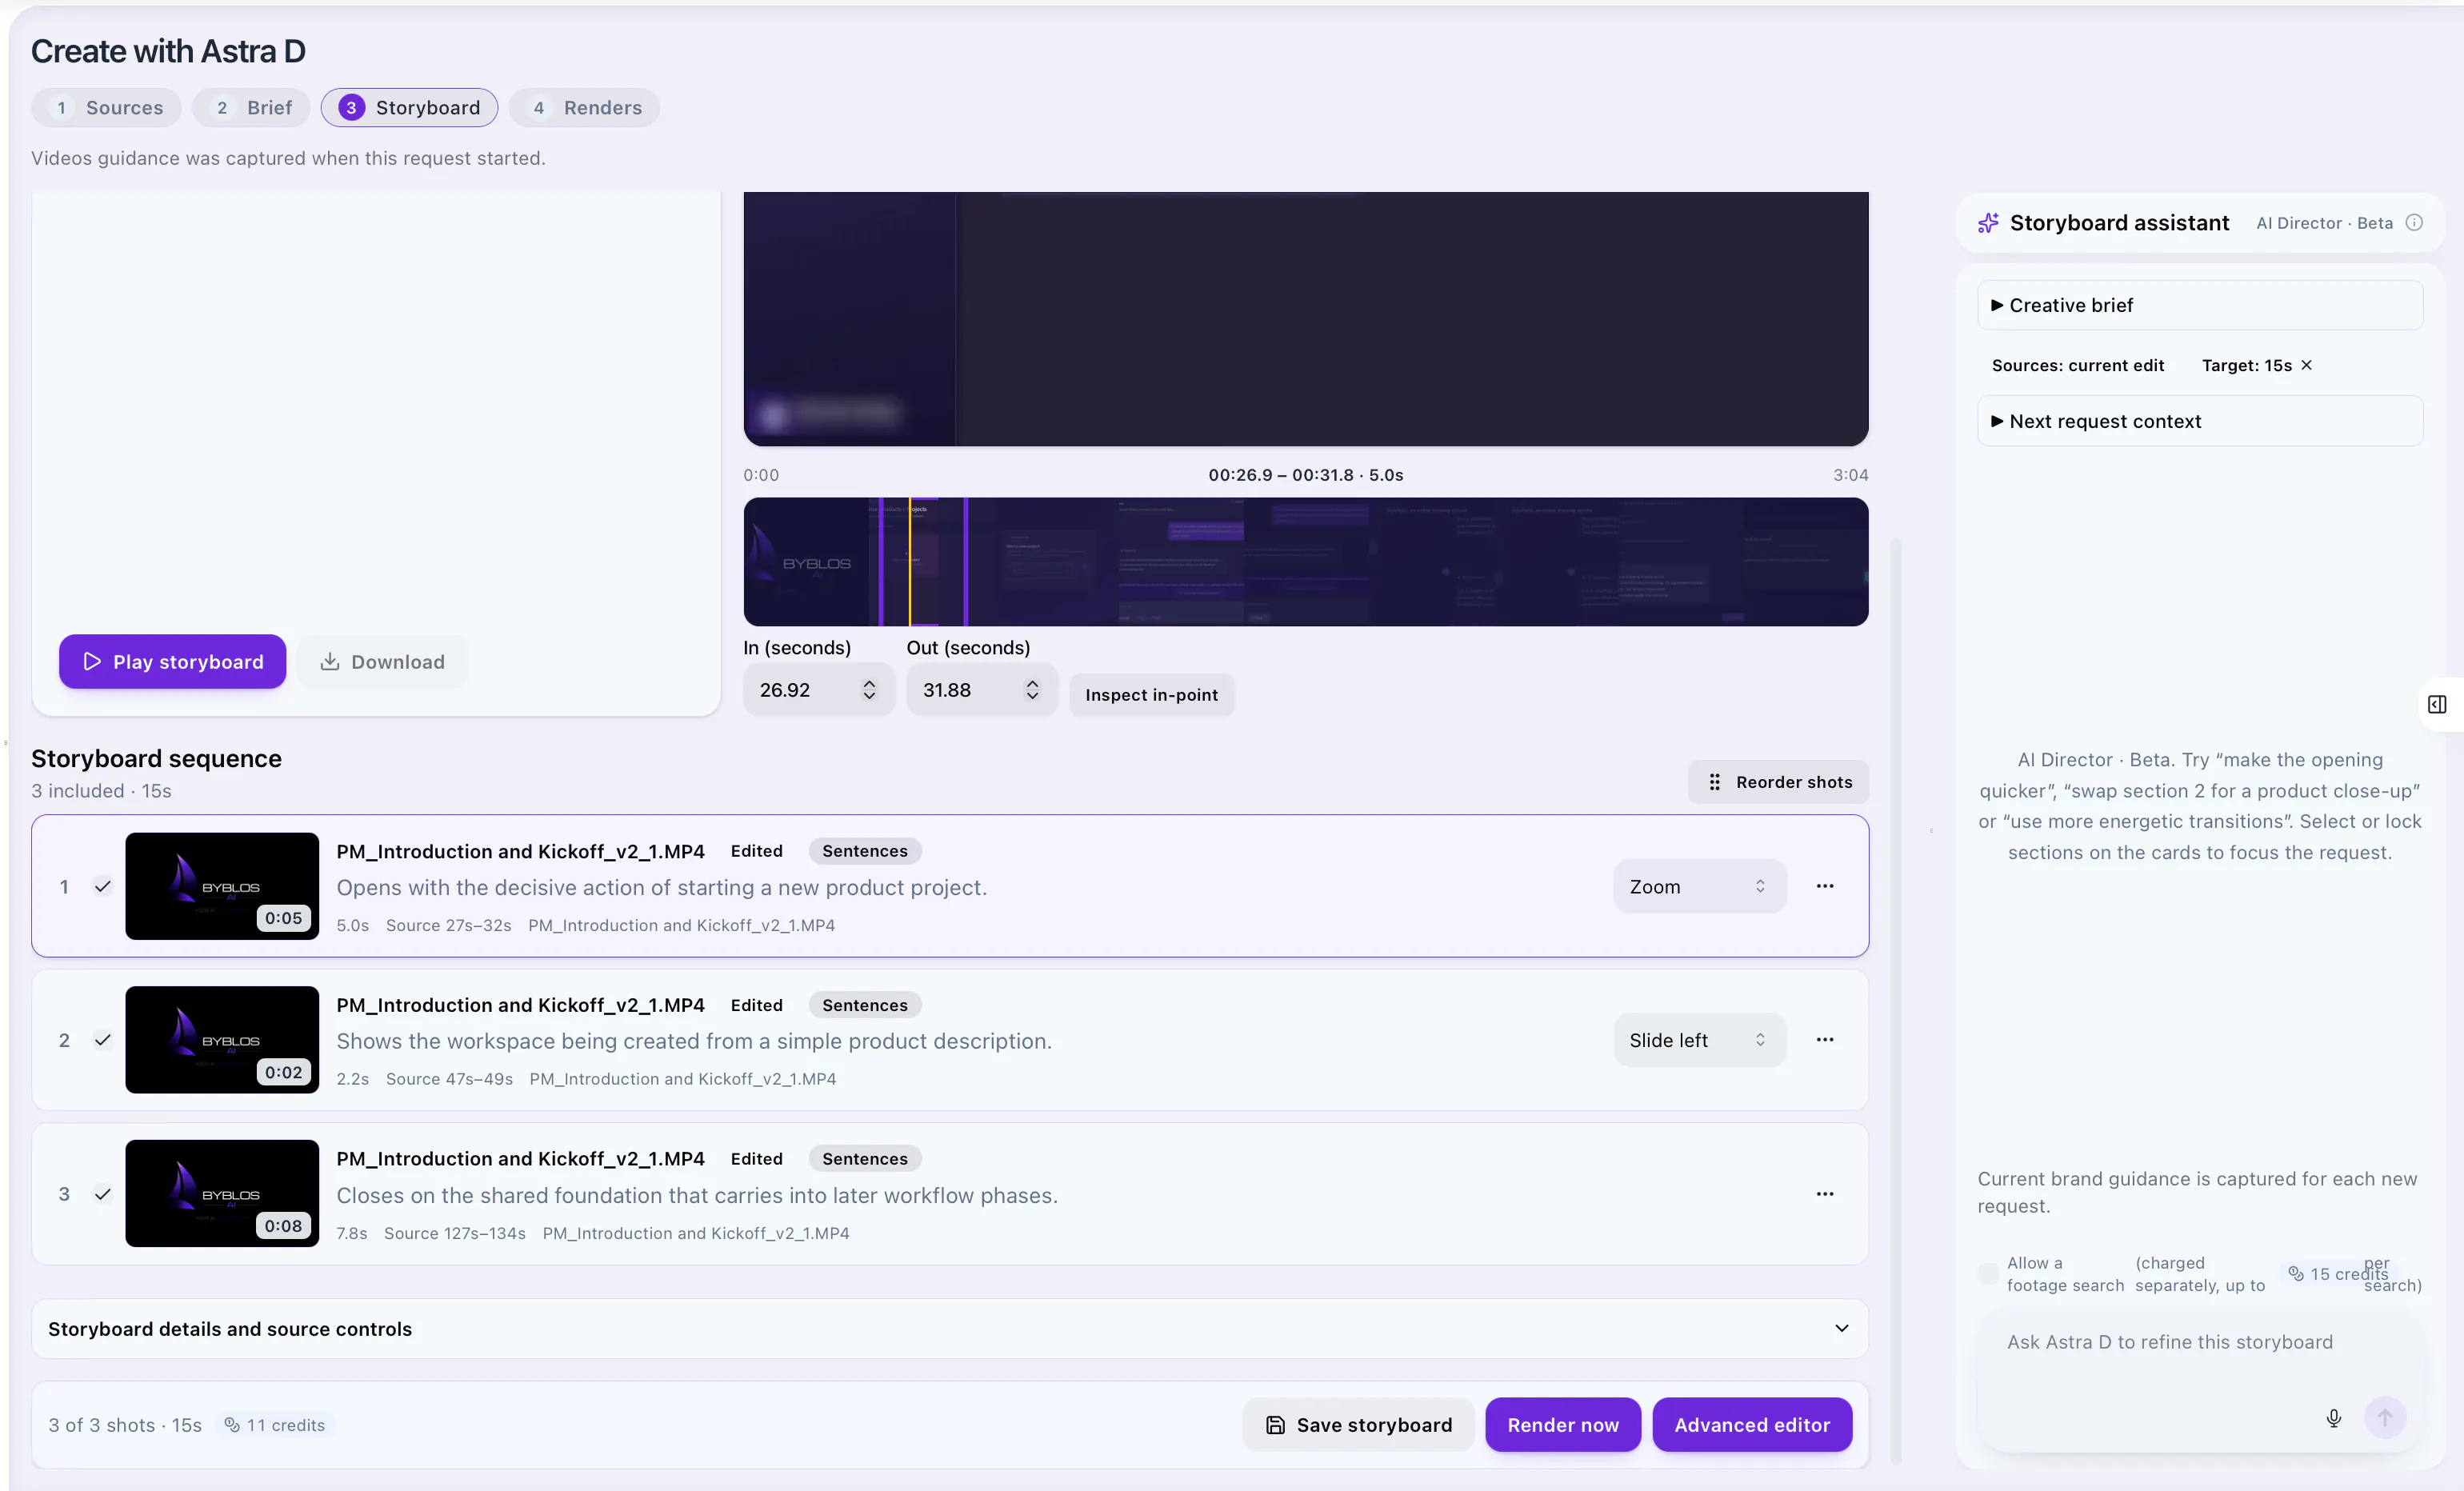The width and height of the screenshot is (2464, 1491).
Task: Open the Zoom transition dropdown for shot 1
Action: pos(1699,886)
